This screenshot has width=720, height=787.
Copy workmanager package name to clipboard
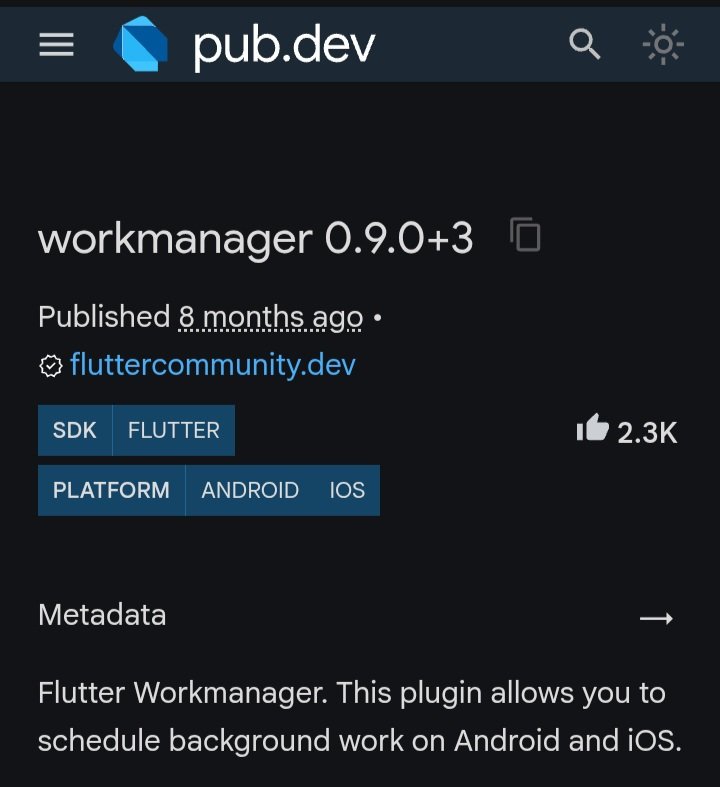point(525,234)
